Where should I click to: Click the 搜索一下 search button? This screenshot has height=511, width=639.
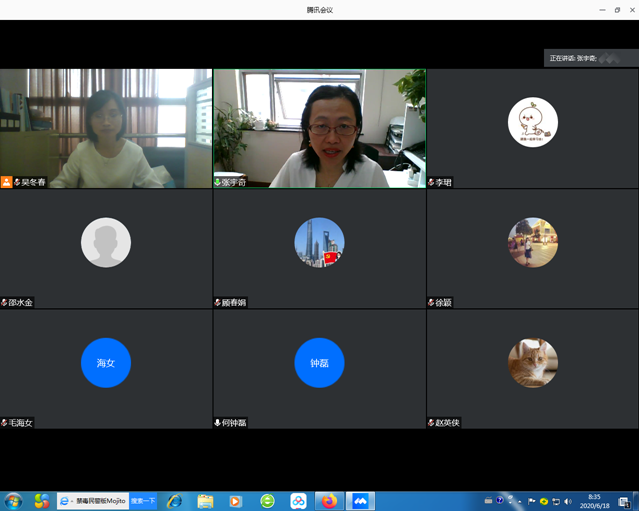(x=143, y=500)
